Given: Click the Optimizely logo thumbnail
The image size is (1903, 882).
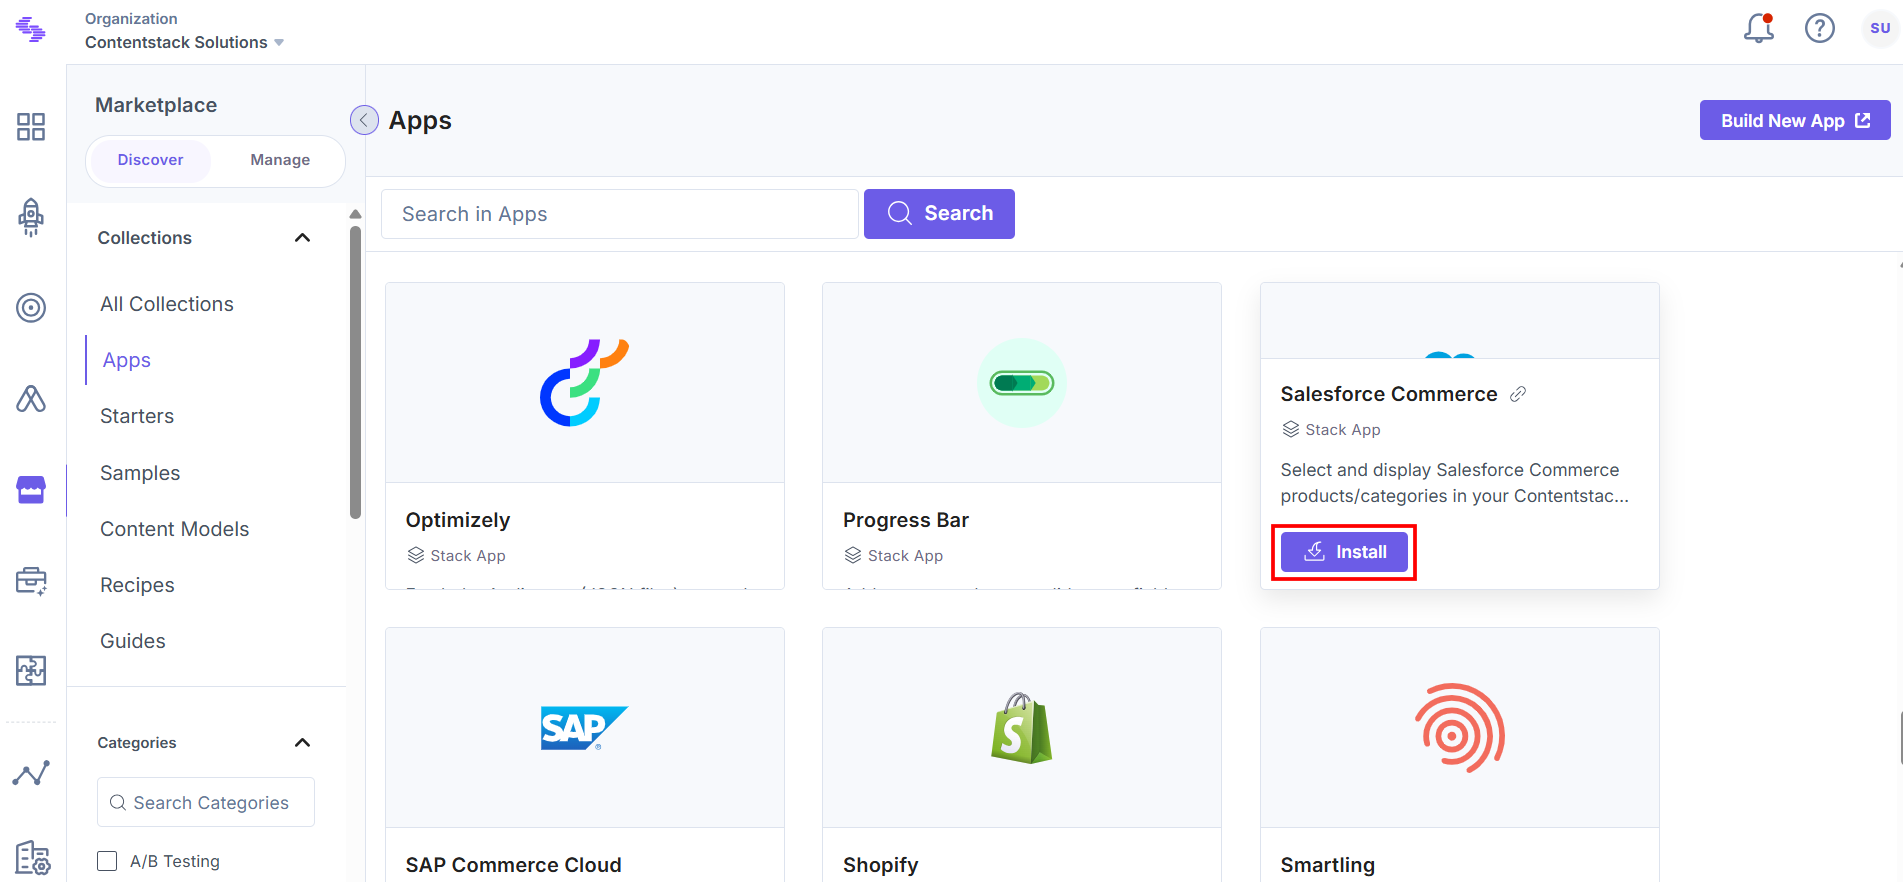Looking at the screenshot, I should (x=585, y=383).
